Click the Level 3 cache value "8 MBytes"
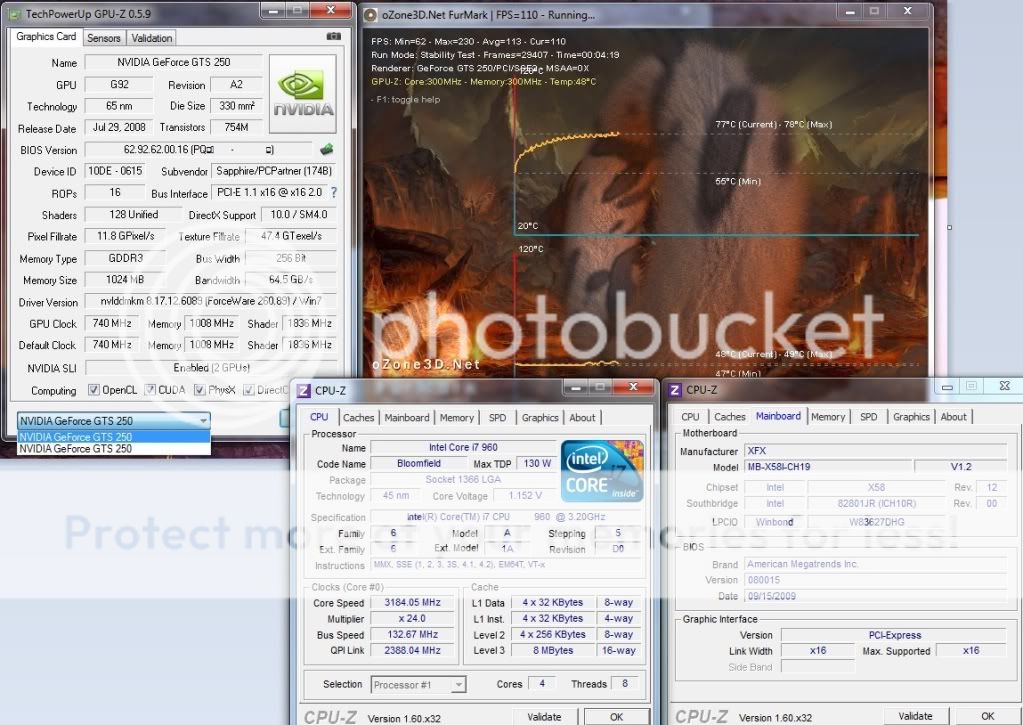This screenshot has height=725, width=1023. coord(553,650)
